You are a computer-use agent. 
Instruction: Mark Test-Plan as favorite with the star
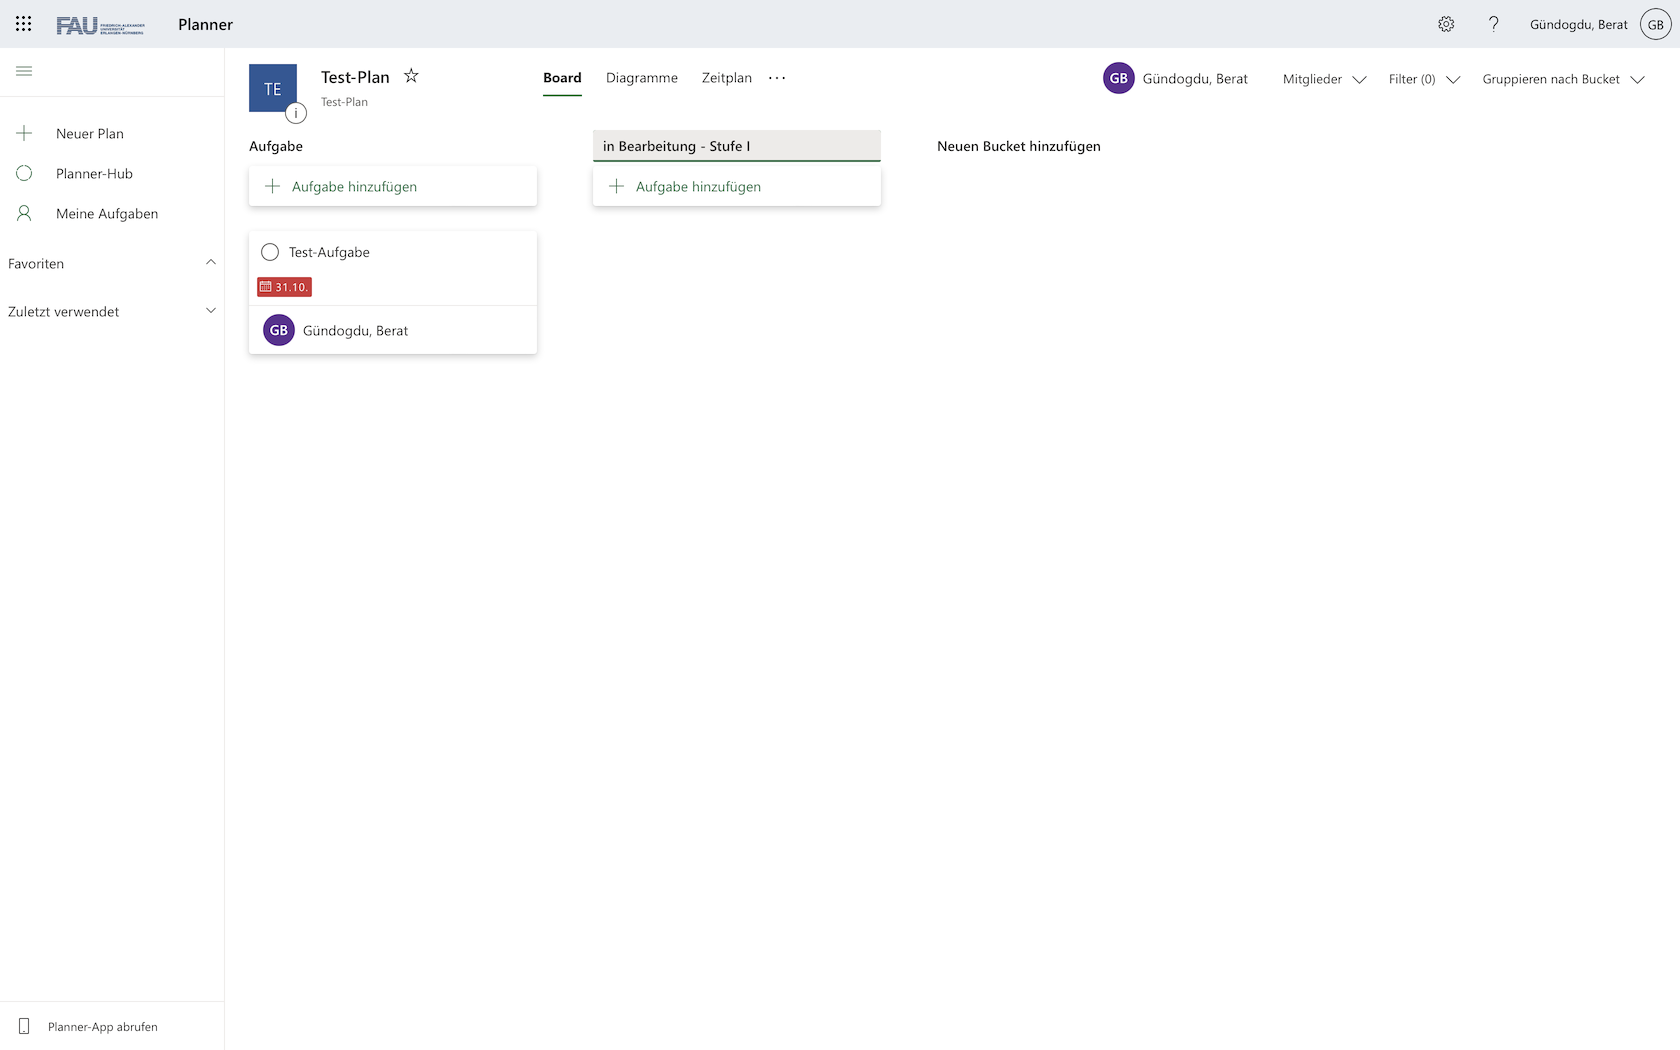[x=411, y=76]
